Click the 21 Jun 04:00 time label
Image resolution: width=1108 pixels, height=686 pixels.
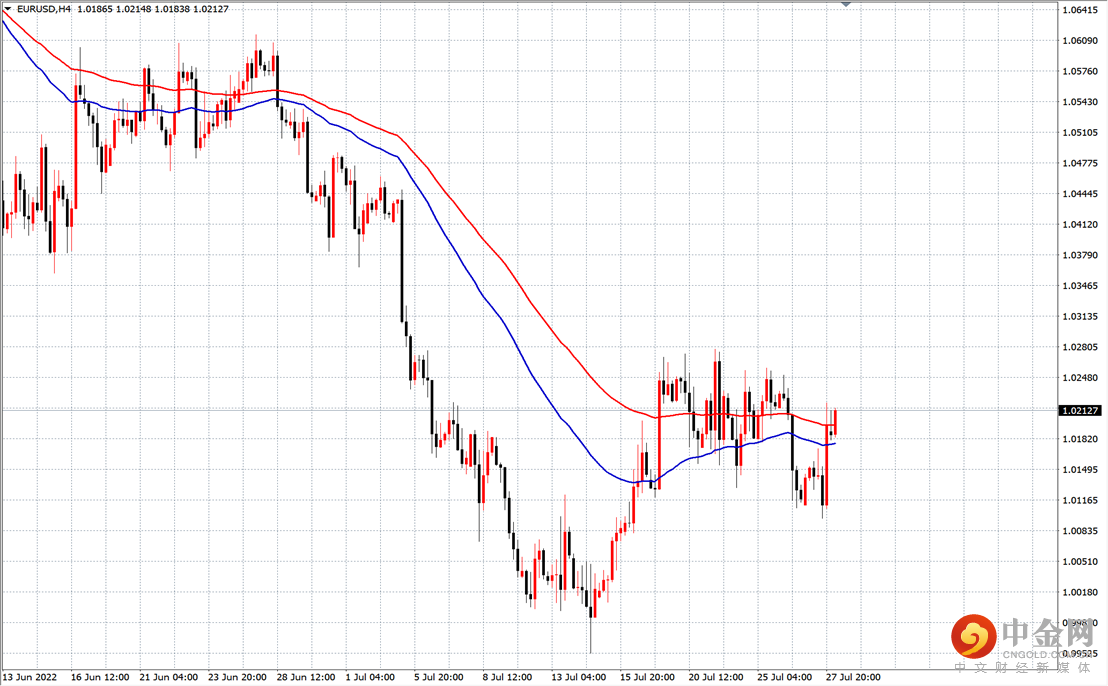(169, 677)
